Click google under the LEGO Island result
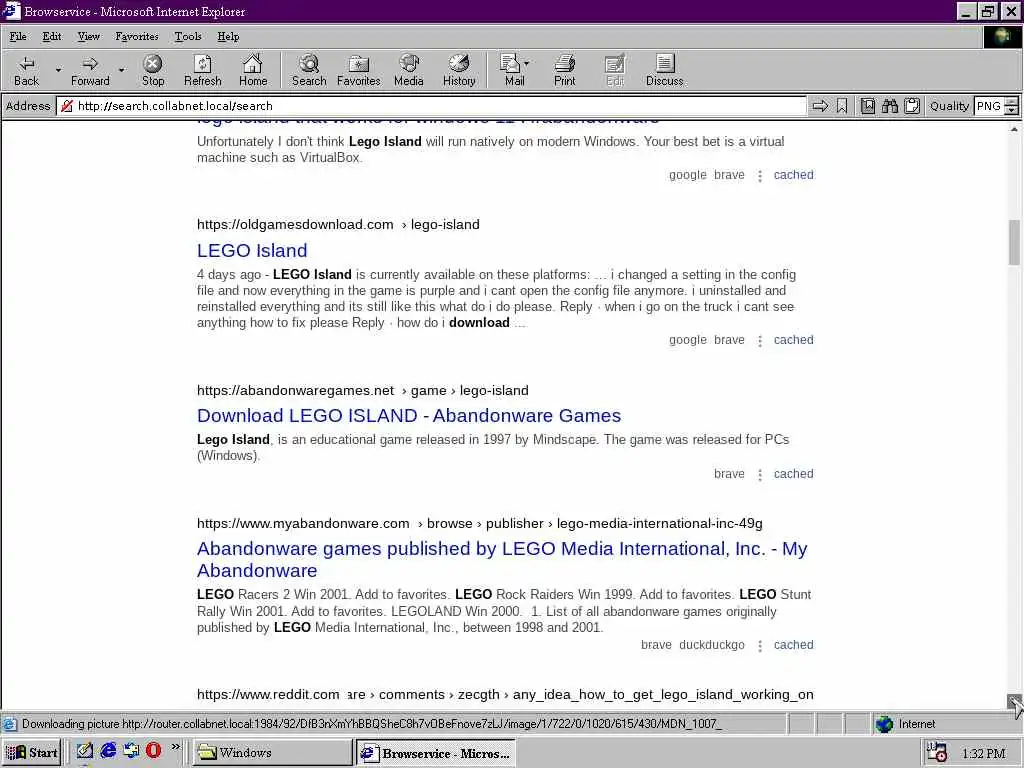 point(688,340)
